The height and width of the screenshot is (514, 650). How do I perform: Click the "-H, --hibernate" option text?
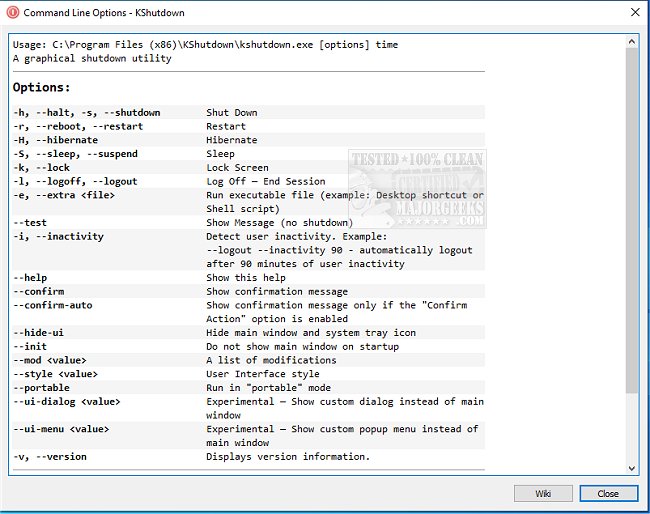click(55, 140)
